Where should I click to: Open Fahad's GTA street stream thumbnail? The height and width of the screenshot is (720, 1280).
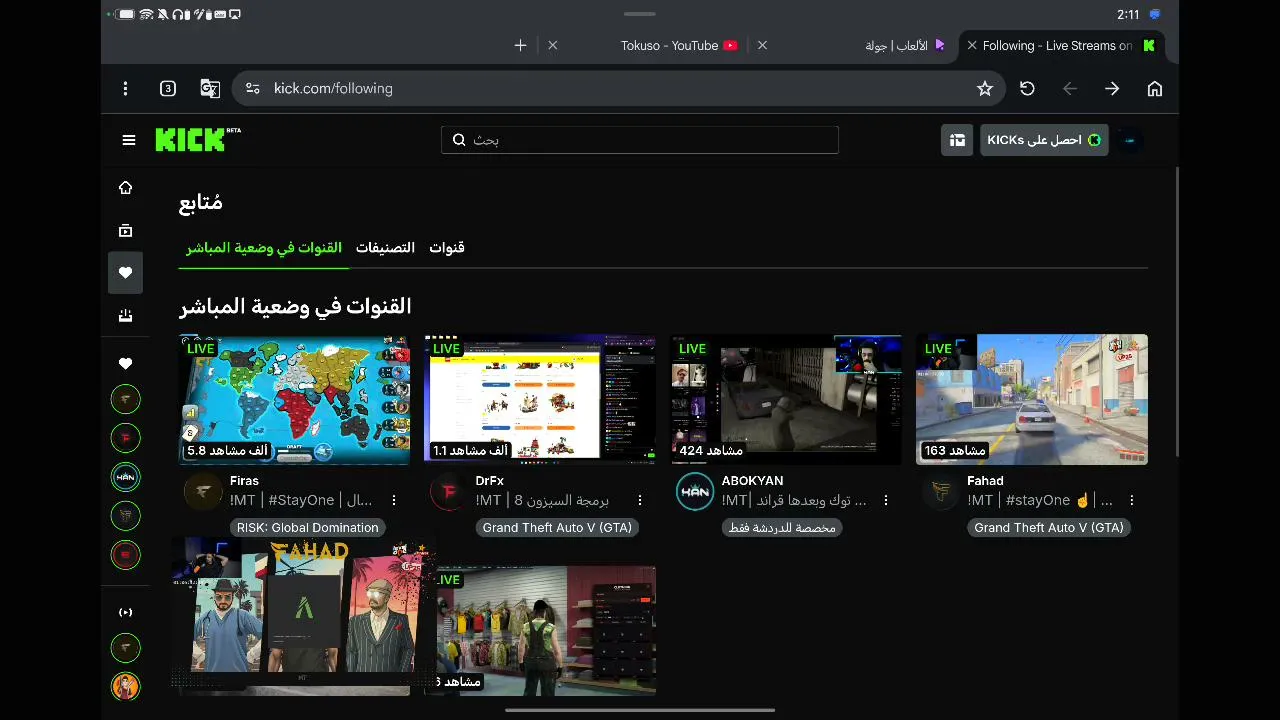[x=1032, y=400]
